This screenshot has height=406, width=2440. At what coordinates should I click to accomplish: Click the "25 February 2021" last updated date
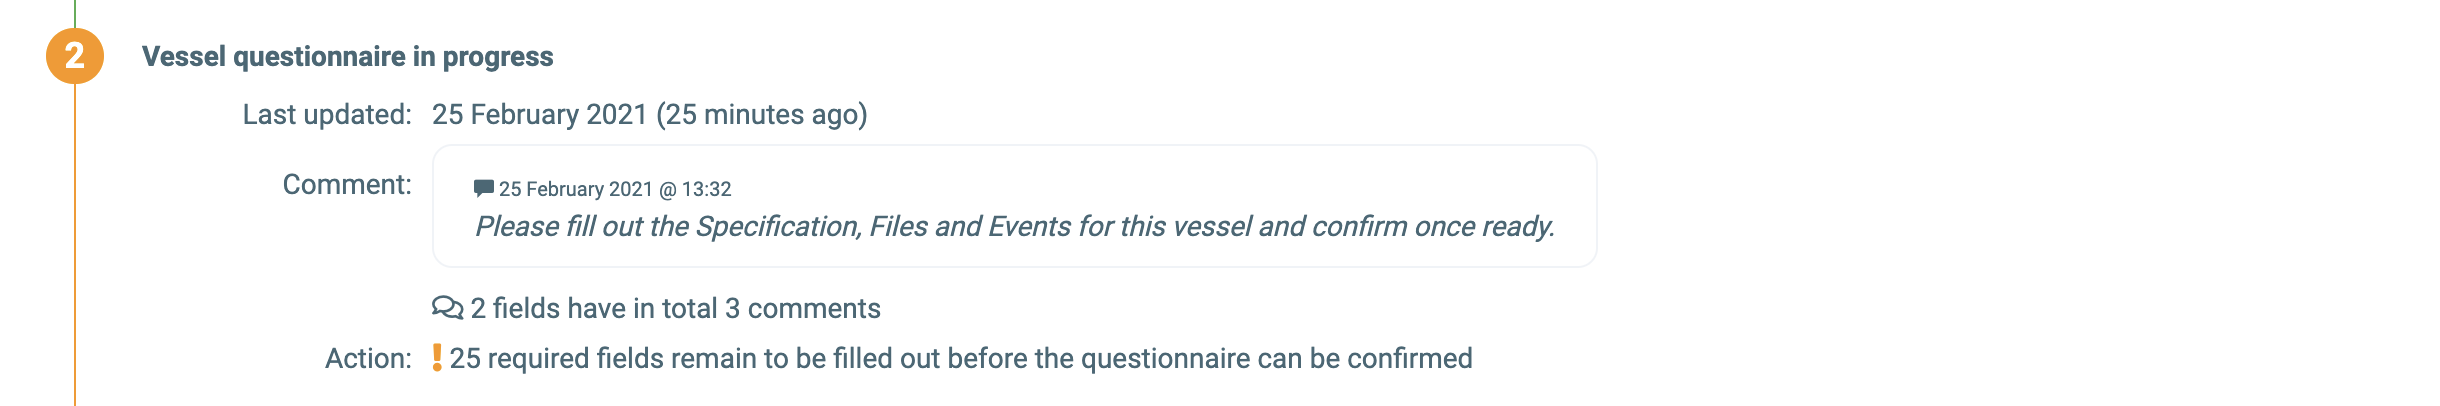[540, 115]
